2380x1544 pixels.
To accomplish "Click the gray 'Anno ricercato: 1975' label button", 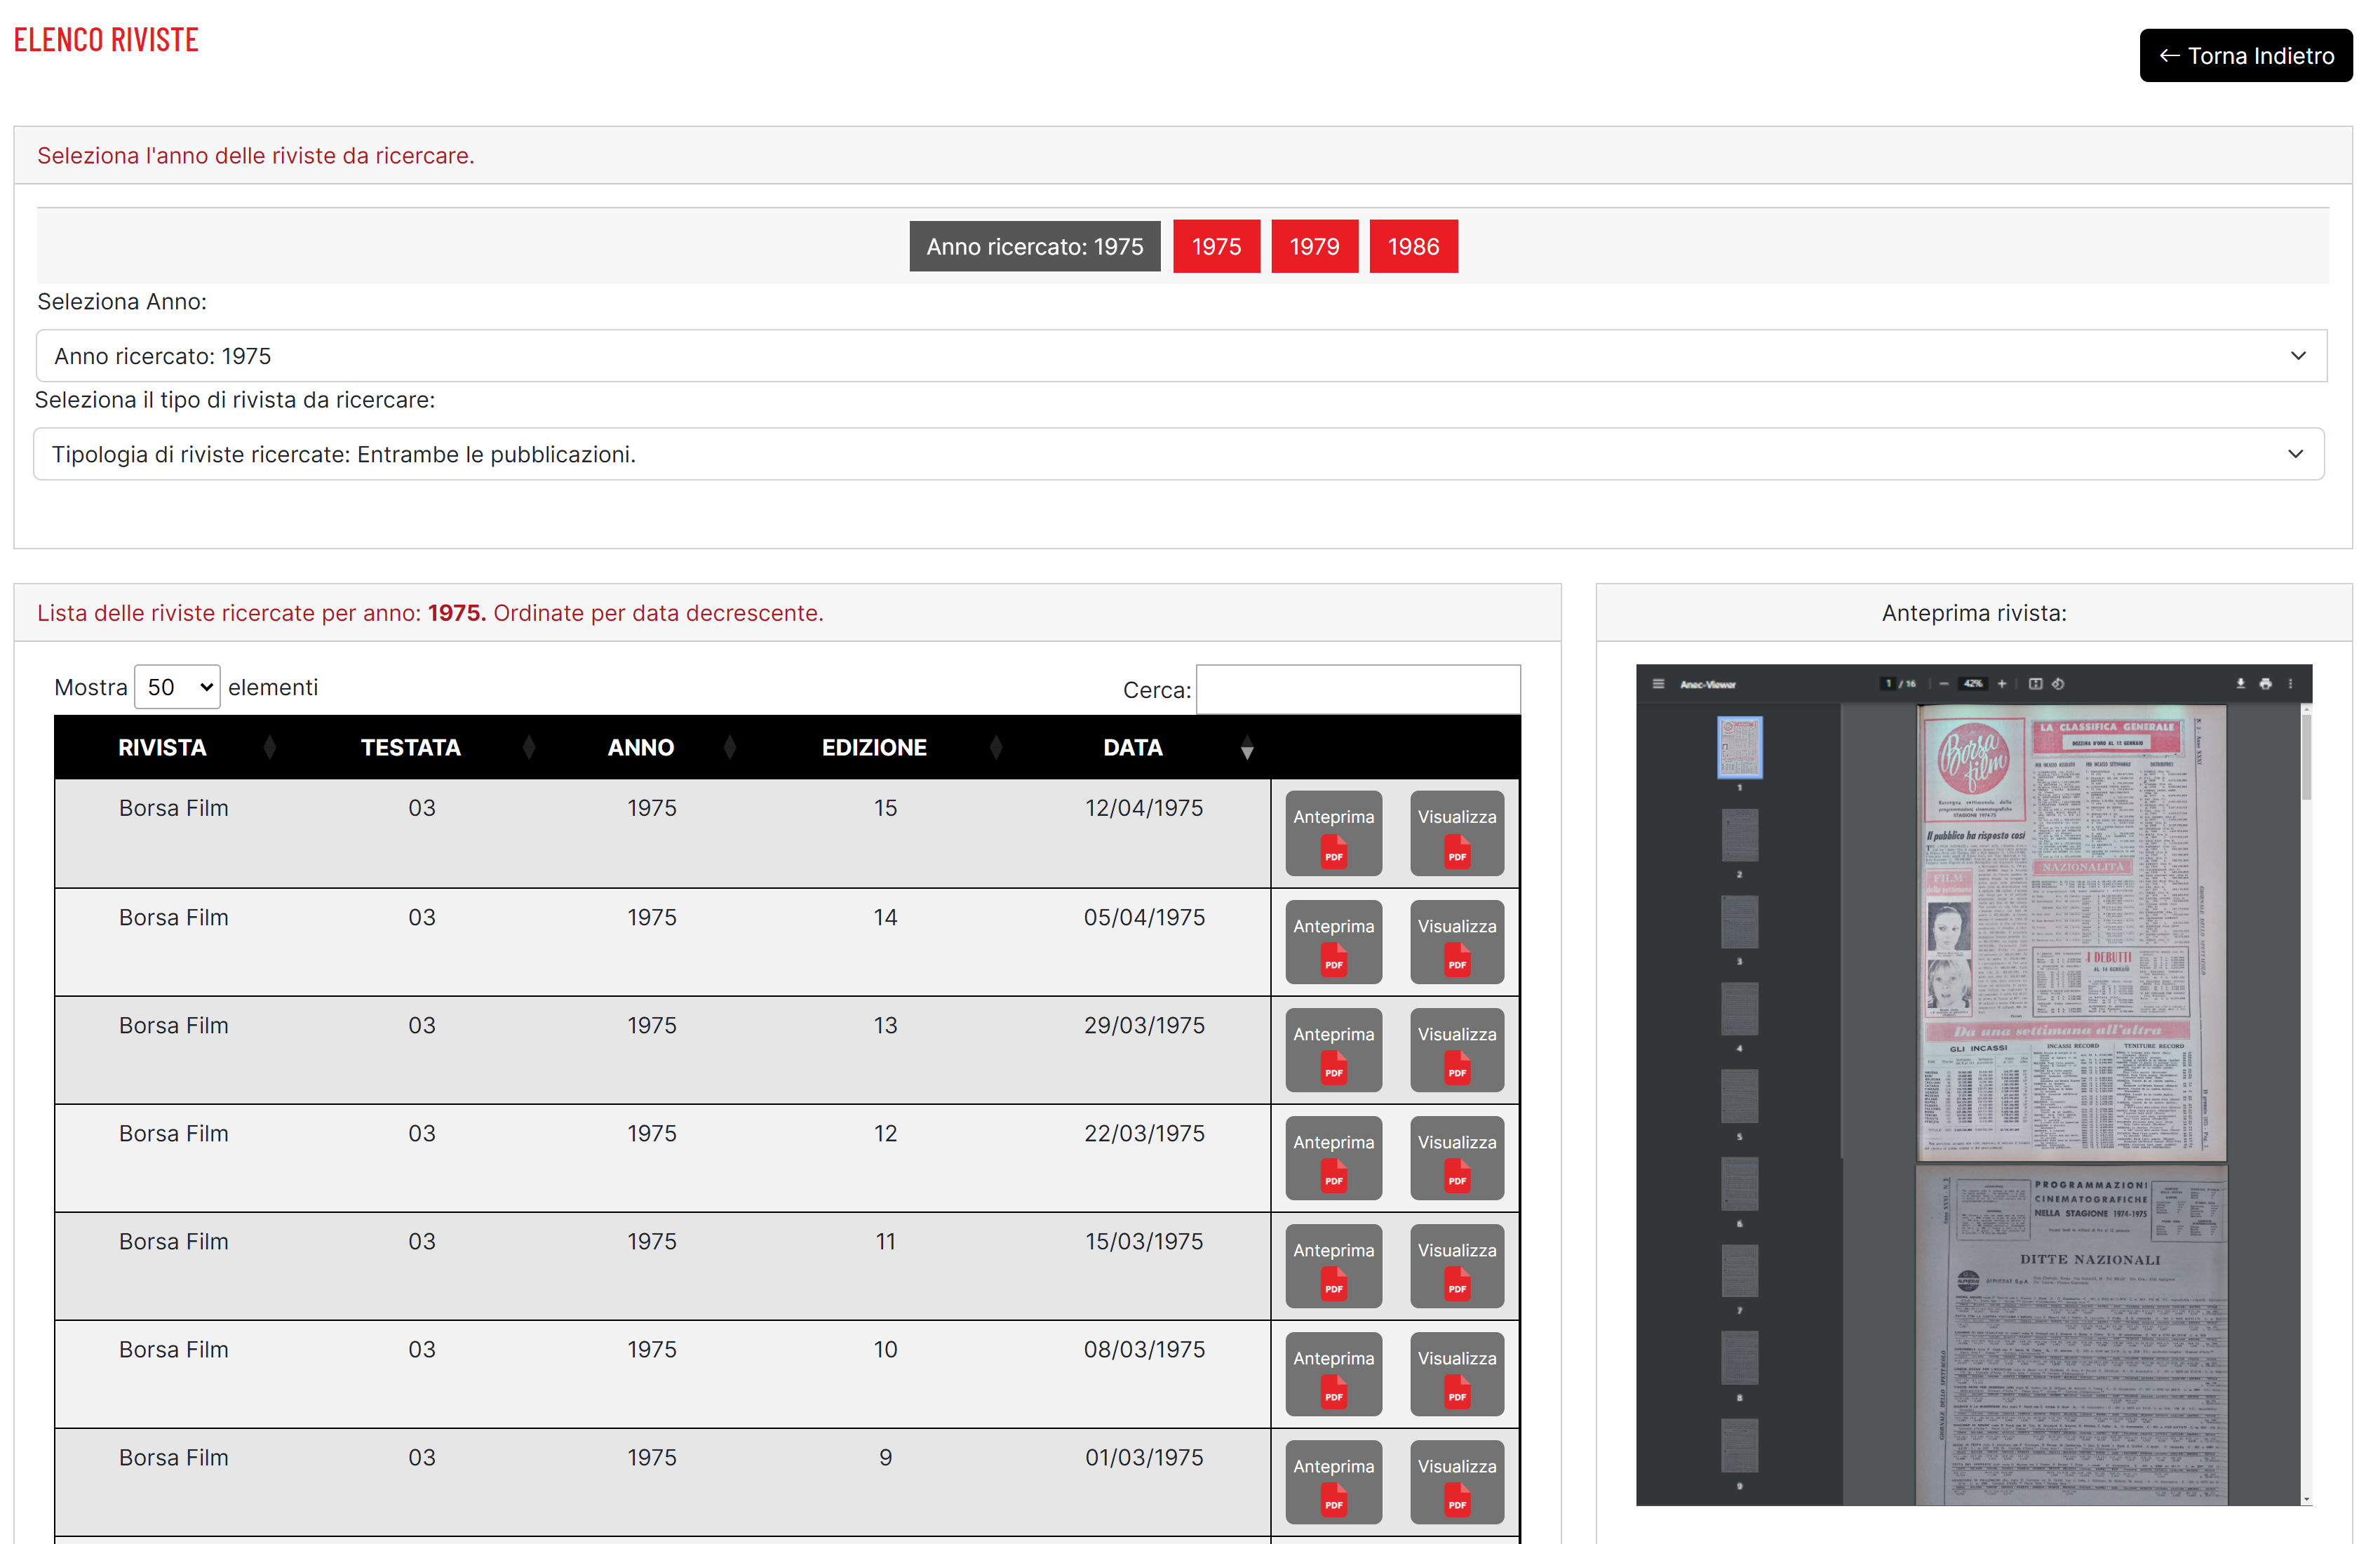I will (x=1034, y=246).
